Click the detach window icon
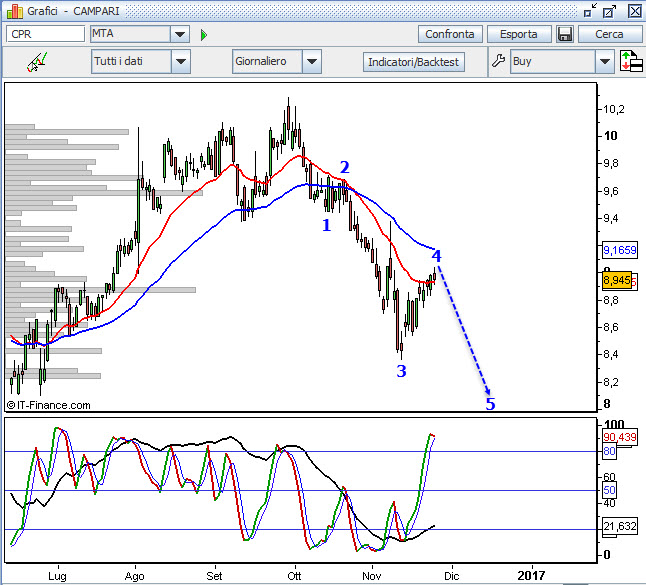The image size is (646, 585). [x=590, y=11]
